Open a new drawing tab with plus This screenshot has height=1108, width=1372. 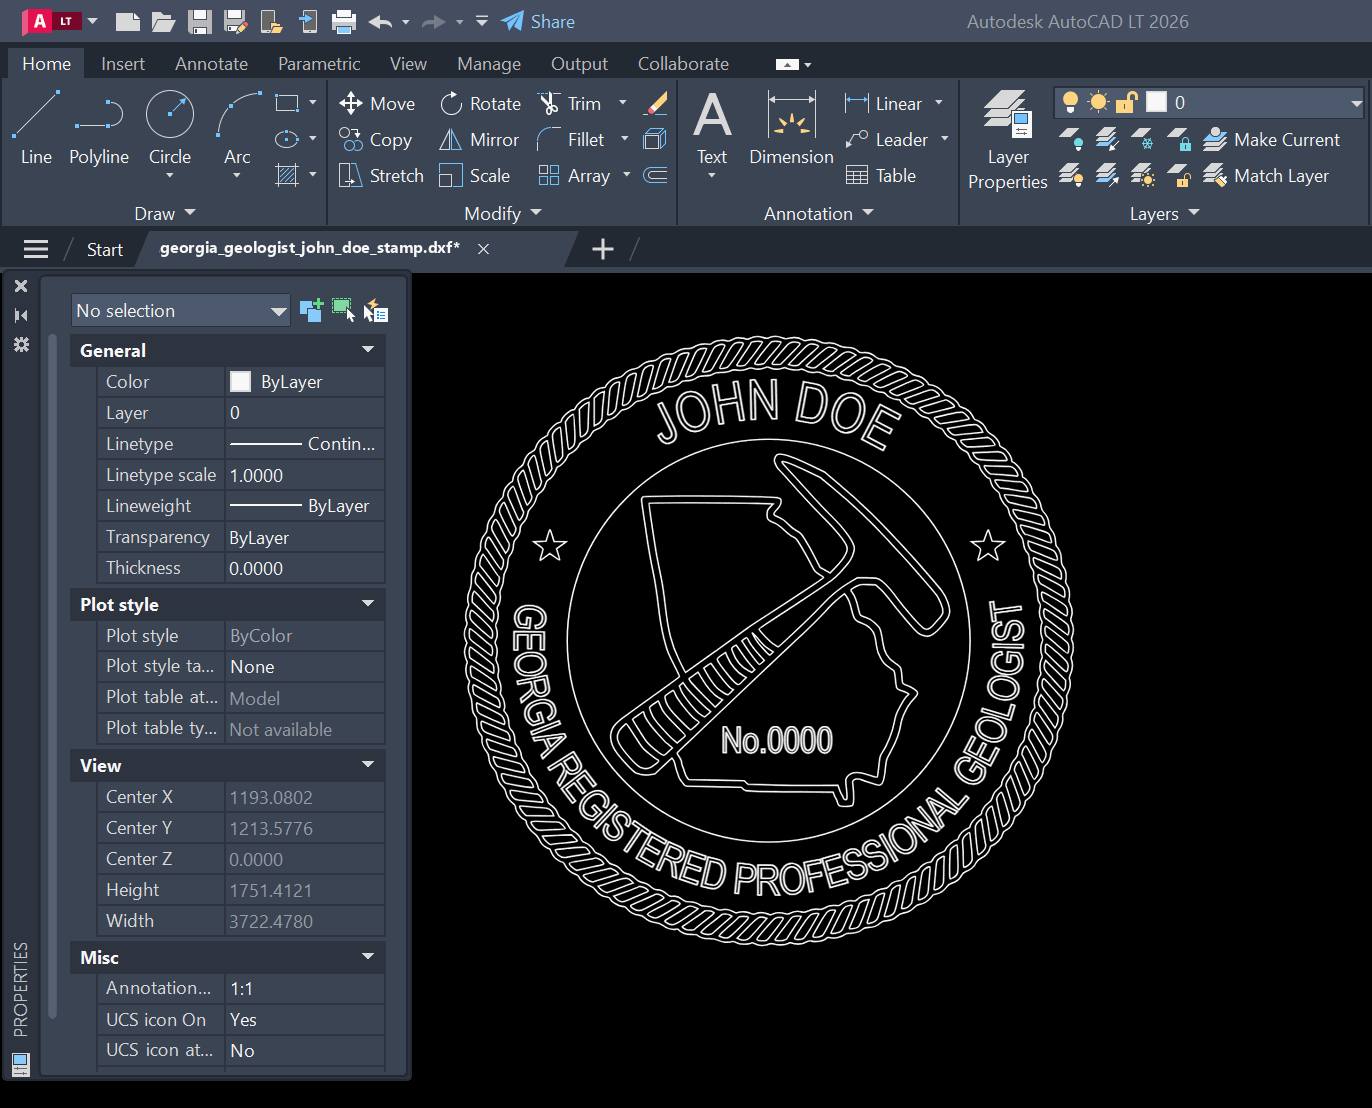point(603,249)
